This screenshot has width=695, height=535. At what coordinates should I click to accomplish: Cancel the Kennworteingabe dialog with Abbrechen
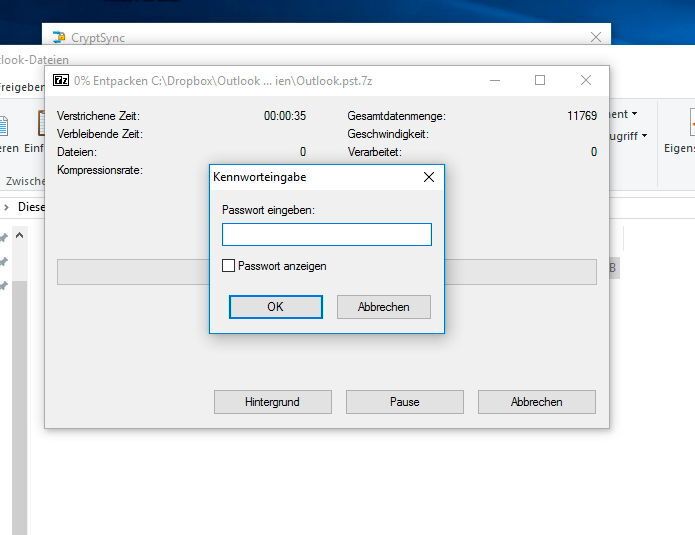tap(384, 307)
